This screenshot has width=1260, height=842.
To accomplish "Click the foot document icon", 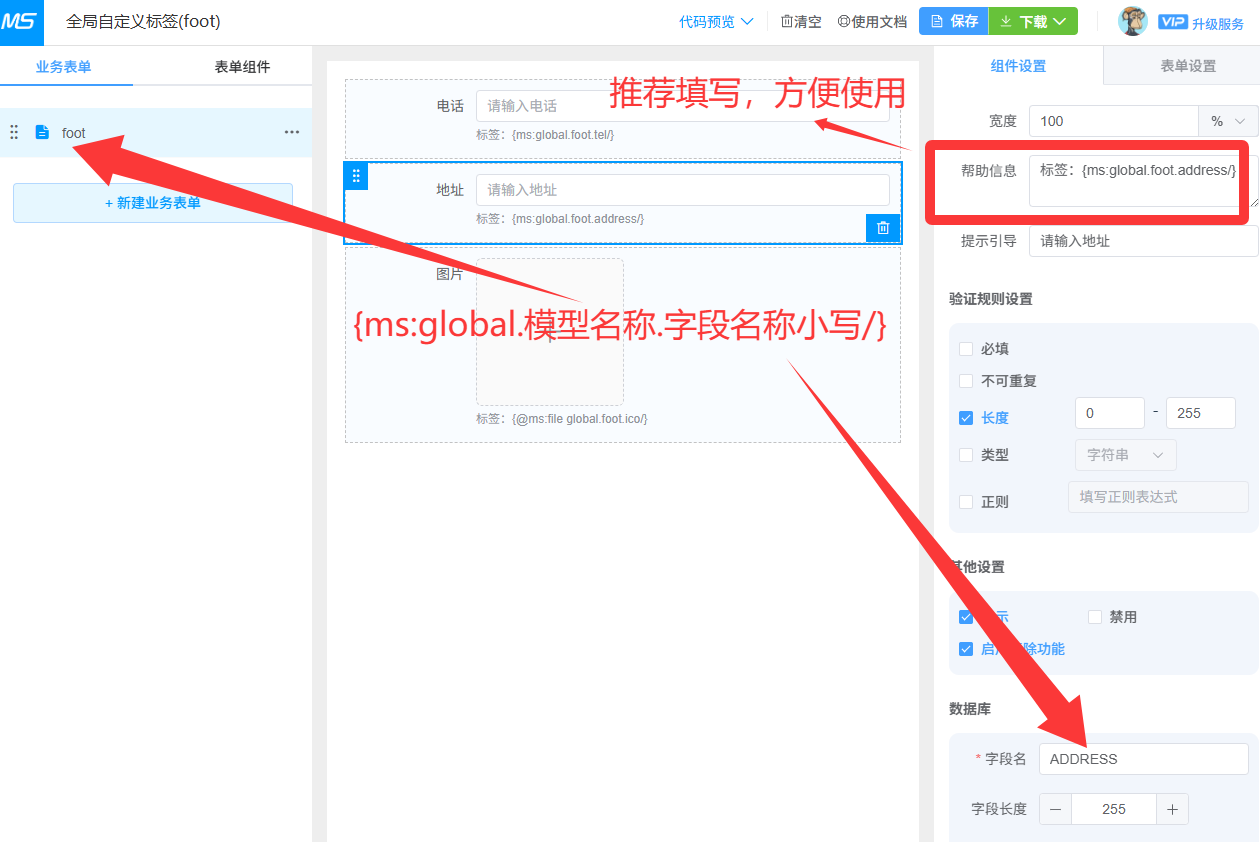I will pyautogui.click(x=42, y=132).
